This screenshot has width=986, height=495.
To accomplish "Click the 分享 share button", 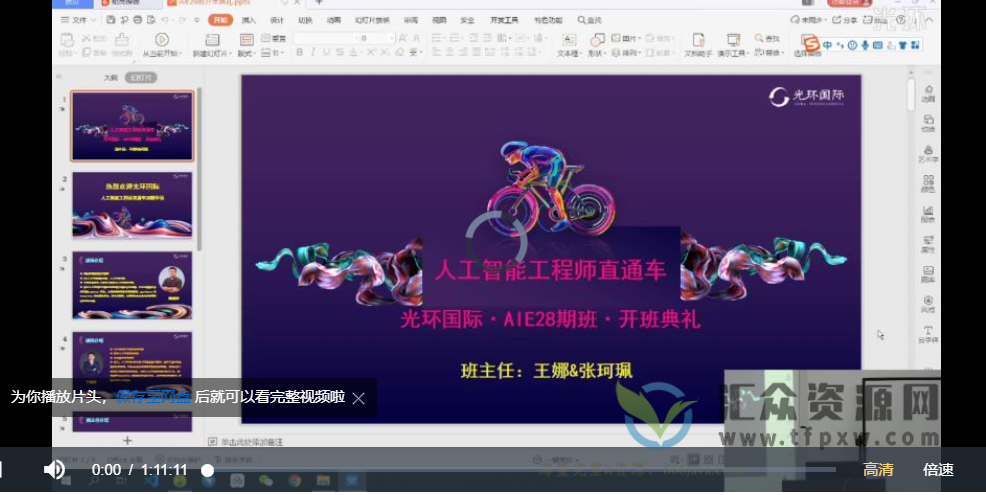I will 845,20.
